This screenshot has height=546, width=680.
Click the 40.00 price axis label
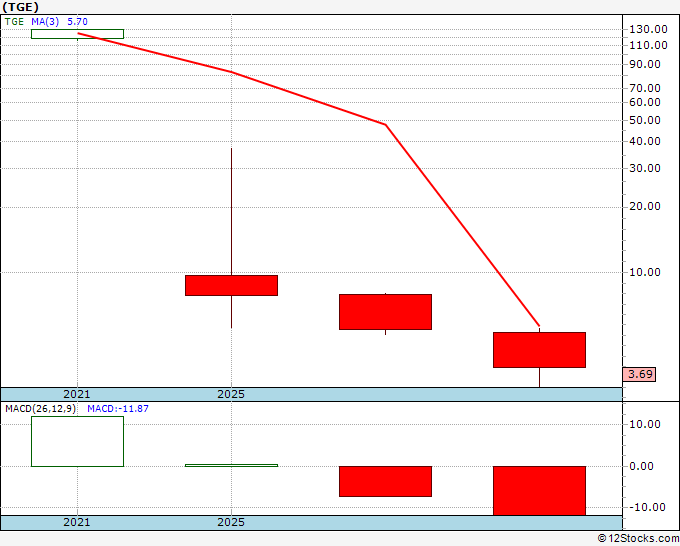(x=645, y=141)
